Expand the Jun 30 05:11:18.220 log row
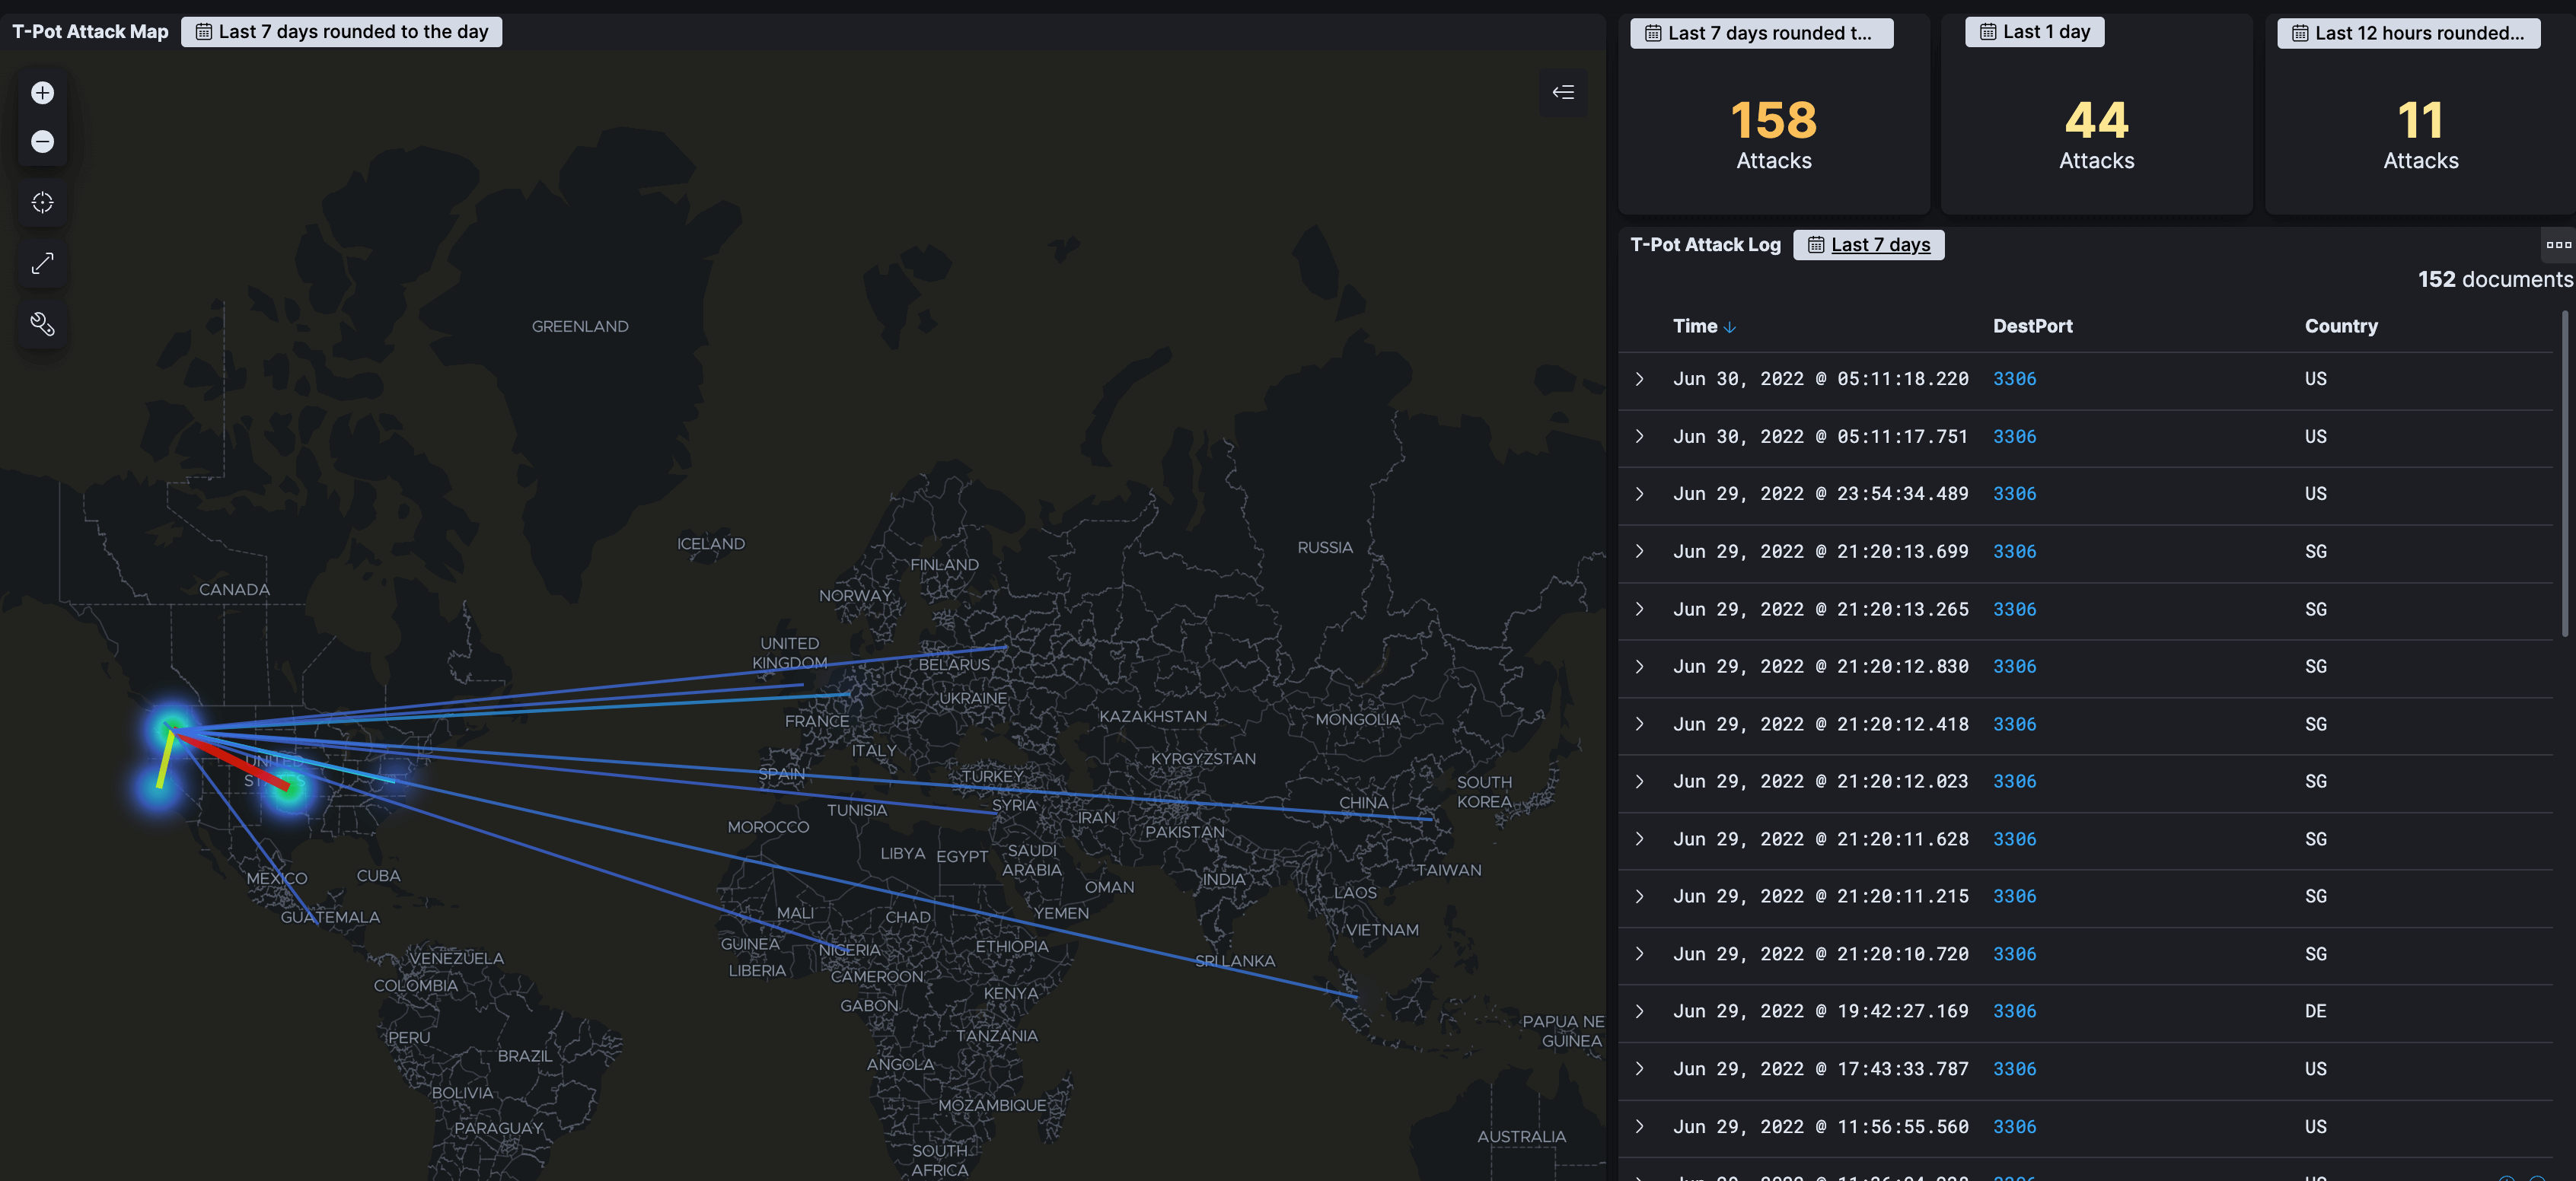 coord(1640,379)
